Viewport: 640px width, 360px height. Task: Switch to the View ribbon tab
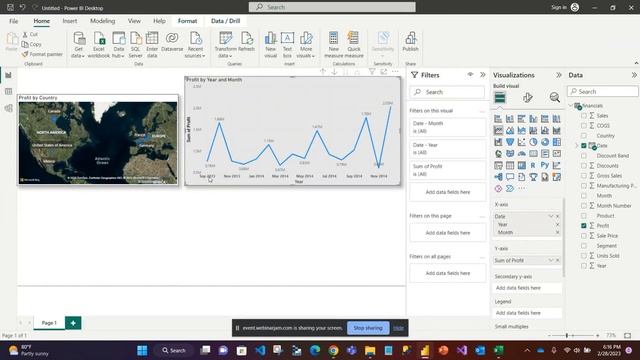(x=134, y=21)
